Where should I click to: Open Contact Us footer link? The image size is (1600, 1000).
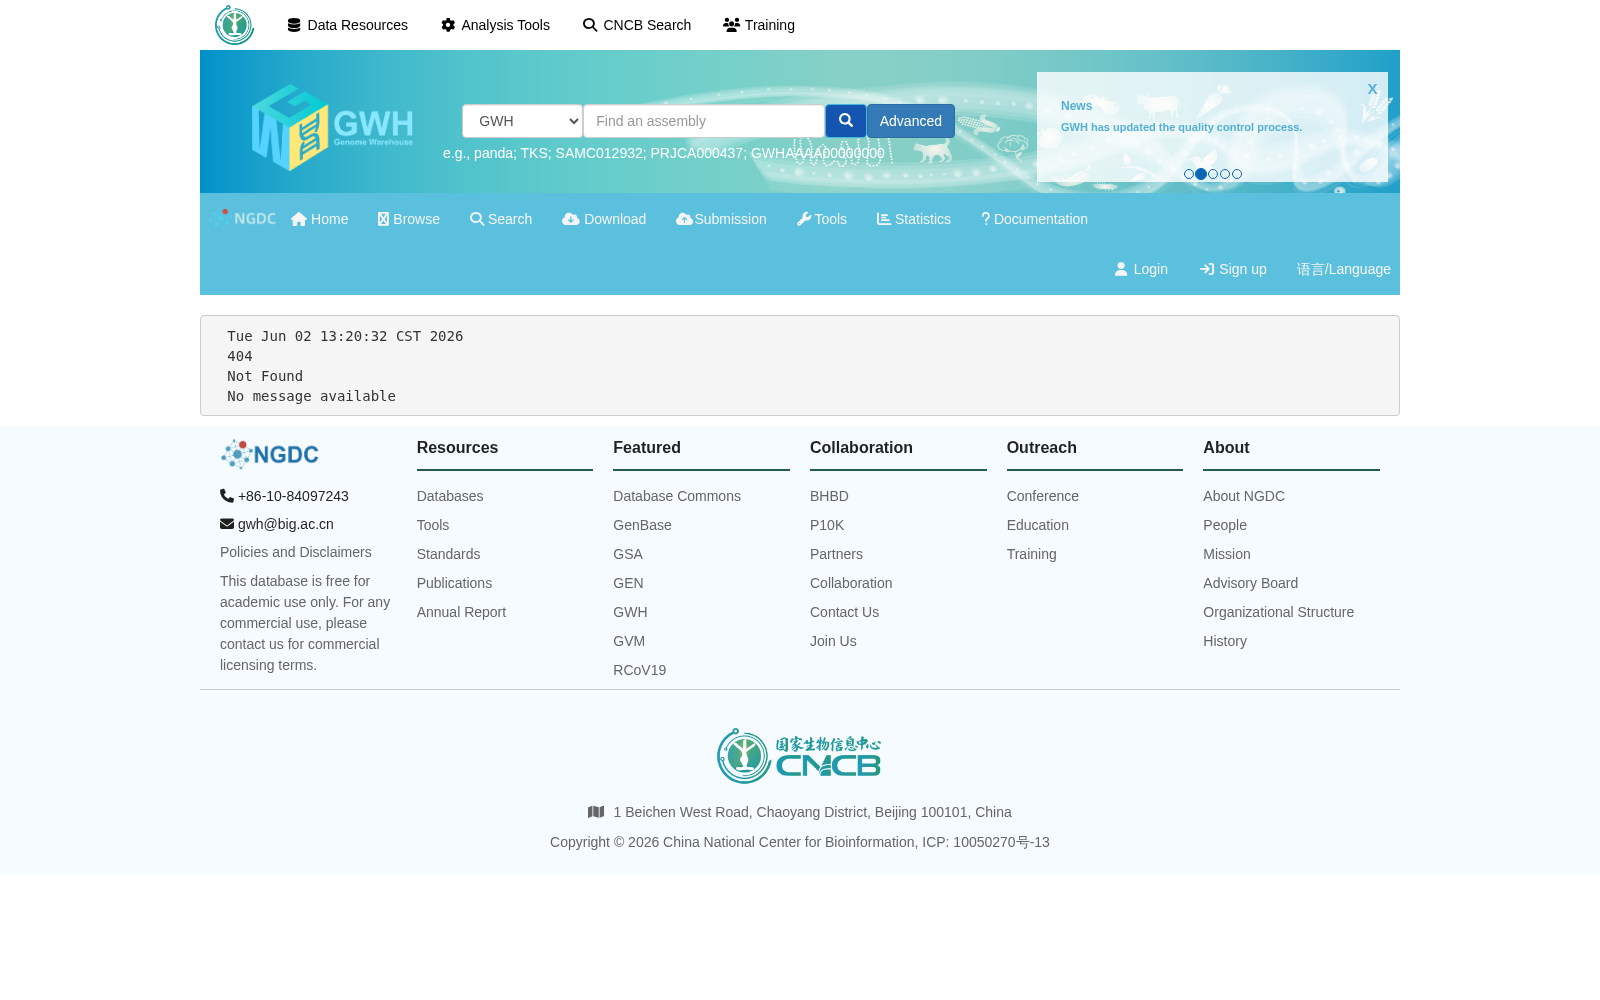tap(845, 612)
